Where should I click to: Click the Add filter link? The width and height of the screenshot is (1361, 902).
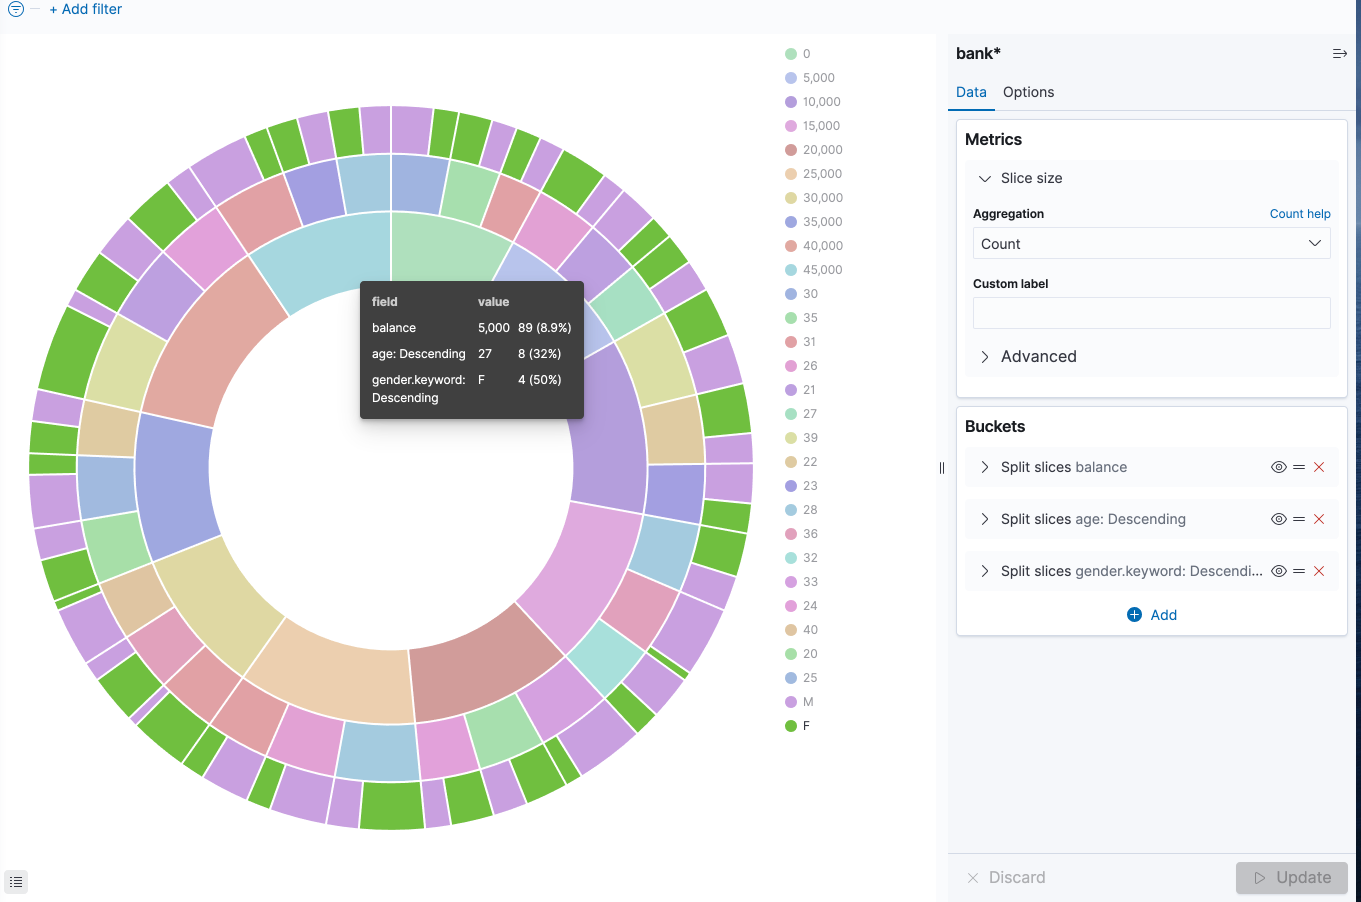pyautogui.click(x=86, y=9)
